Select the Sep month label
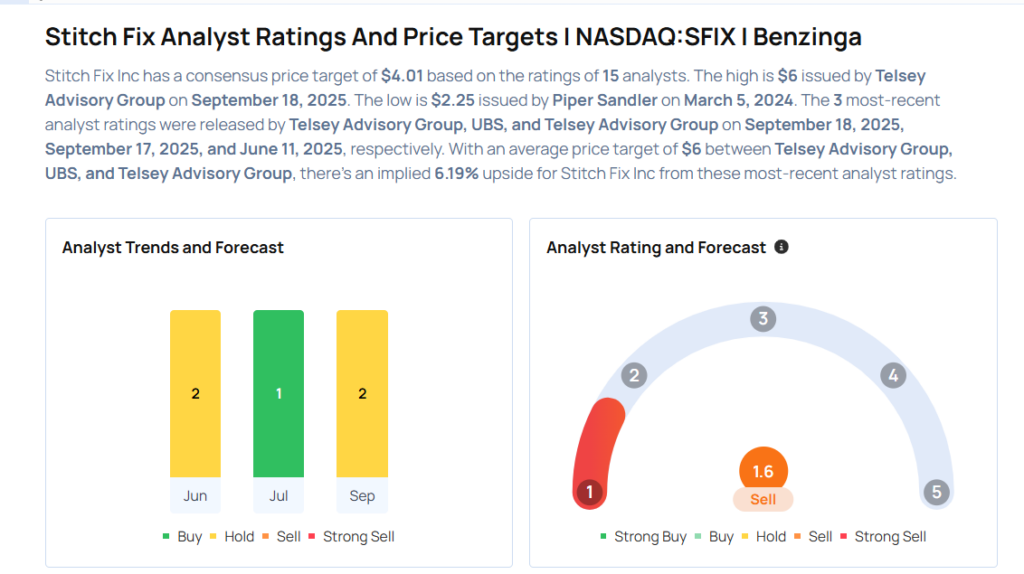Screen dimensions: 1024x574 tap(362, 496)
